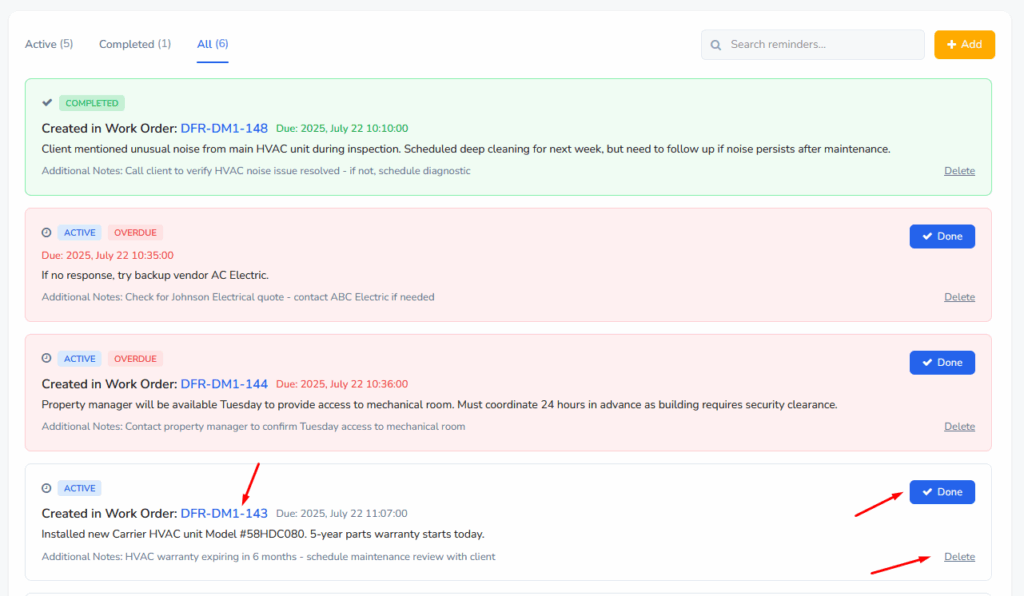Click text about unusual noise from main HVAC unit
1024x596 pixels.
(466, 149)
